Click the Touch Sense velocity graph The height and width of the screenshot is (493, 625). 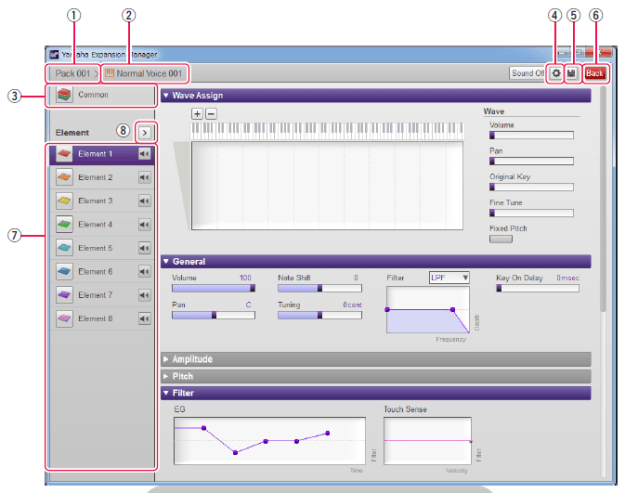[x=428, y=441]
